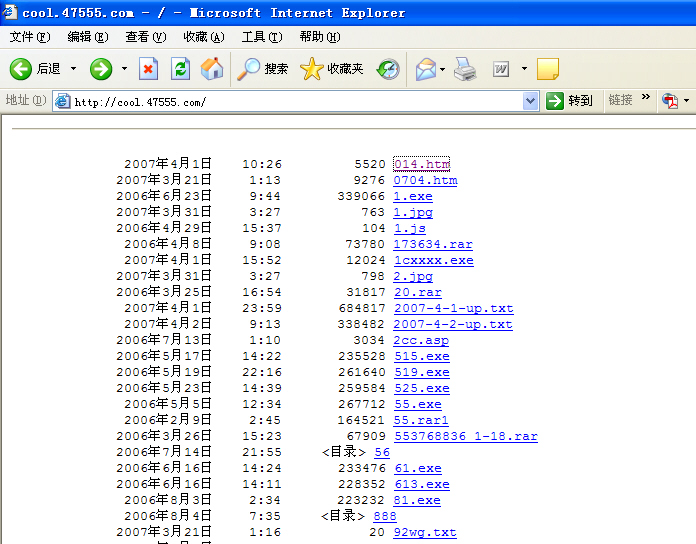Open the 文件(F) menu

[29, 37]
